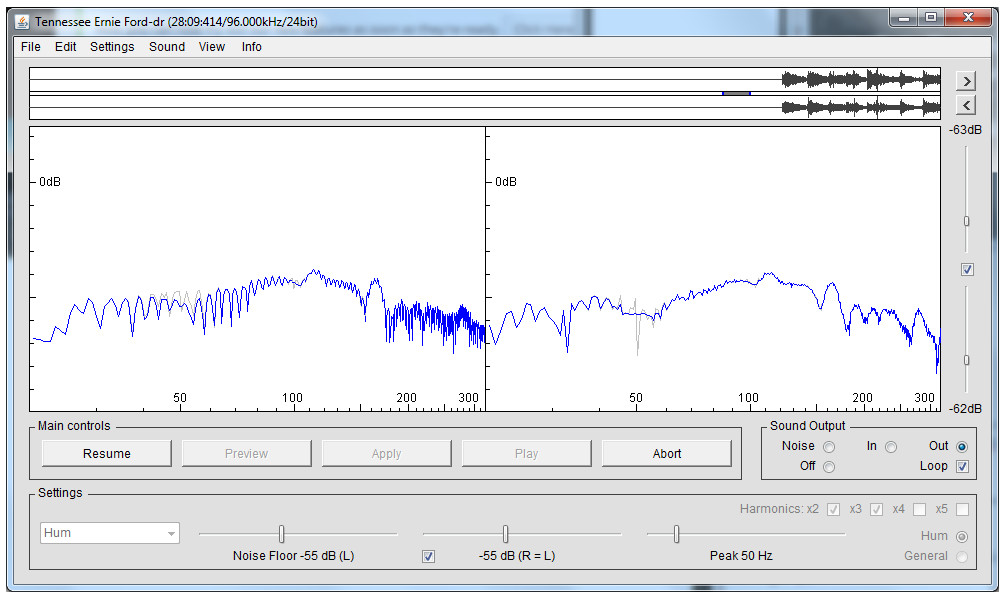
Task: Click the left arrow waveform scroll button
Action: [966, 105]
